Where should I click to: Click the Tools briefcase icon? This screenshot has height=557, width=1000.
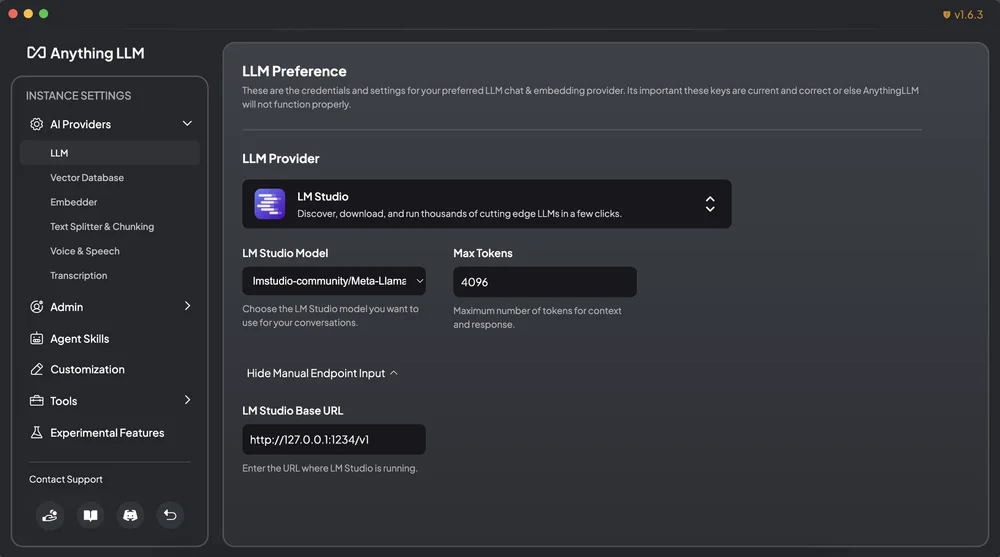click(x=36, y=401)
